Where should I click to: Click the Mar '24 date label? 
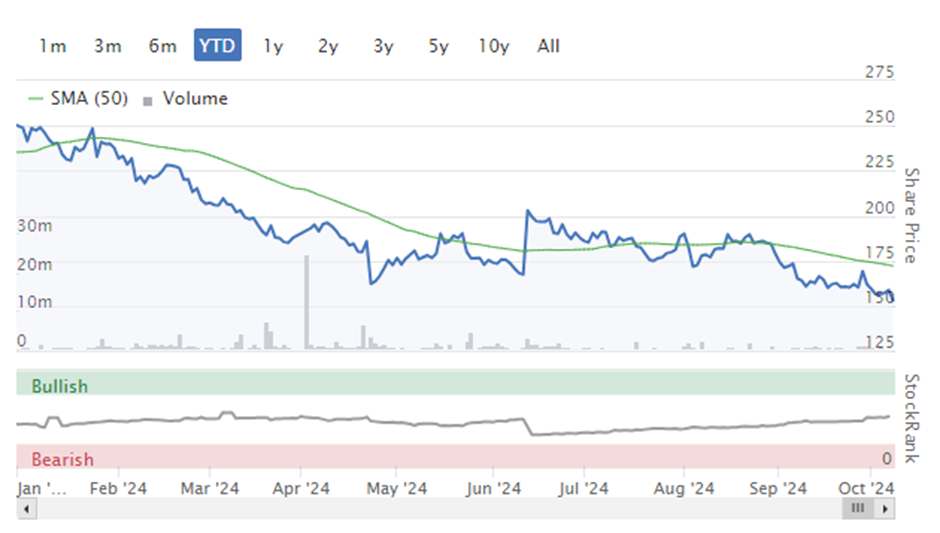point(210,488)
